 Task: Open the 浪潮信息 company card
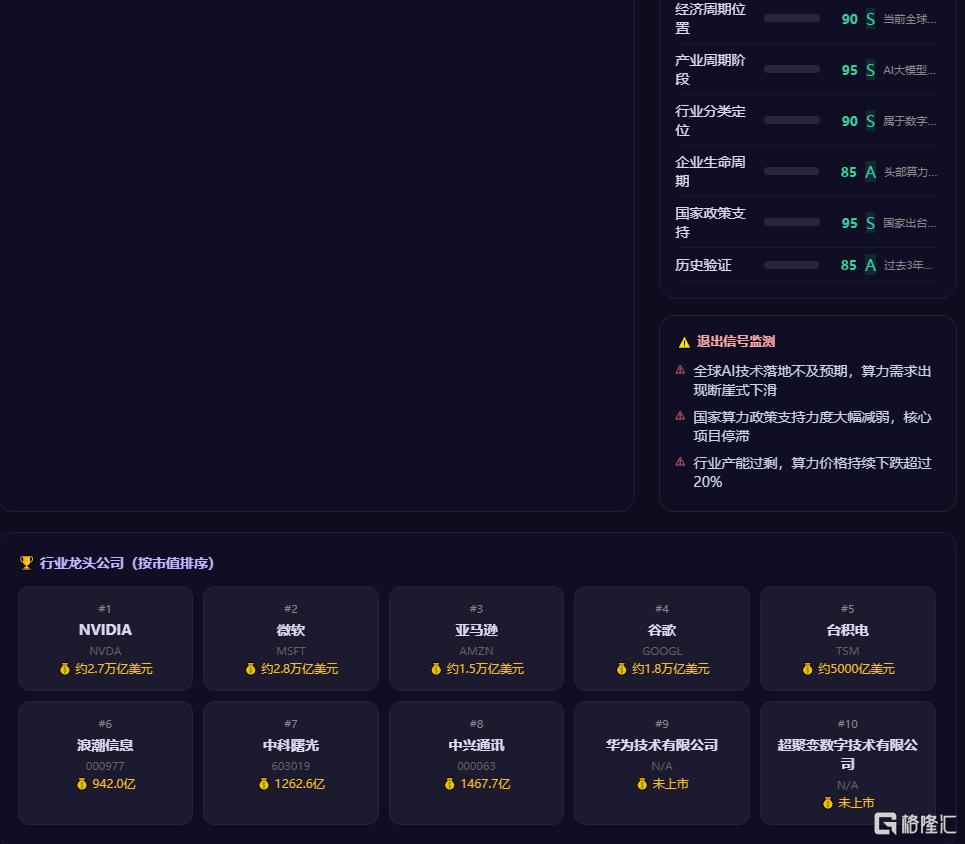[x=105, y=763]
